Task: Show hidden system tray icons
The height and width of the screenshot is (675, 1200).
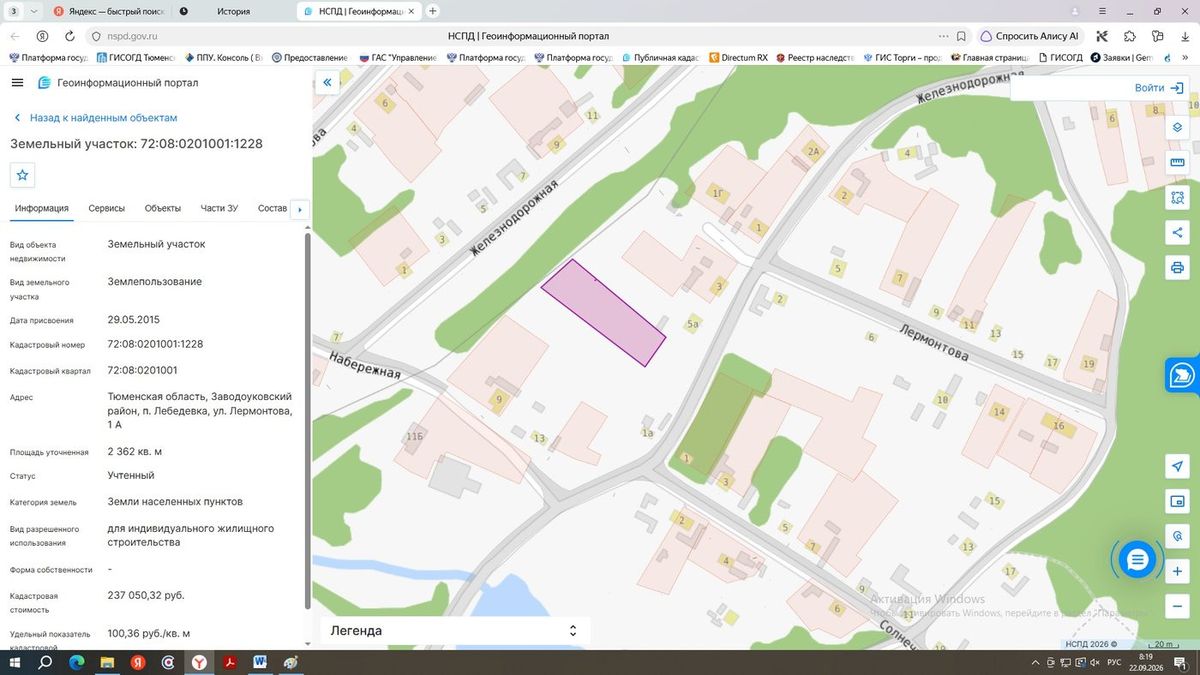Action: 1034,662
